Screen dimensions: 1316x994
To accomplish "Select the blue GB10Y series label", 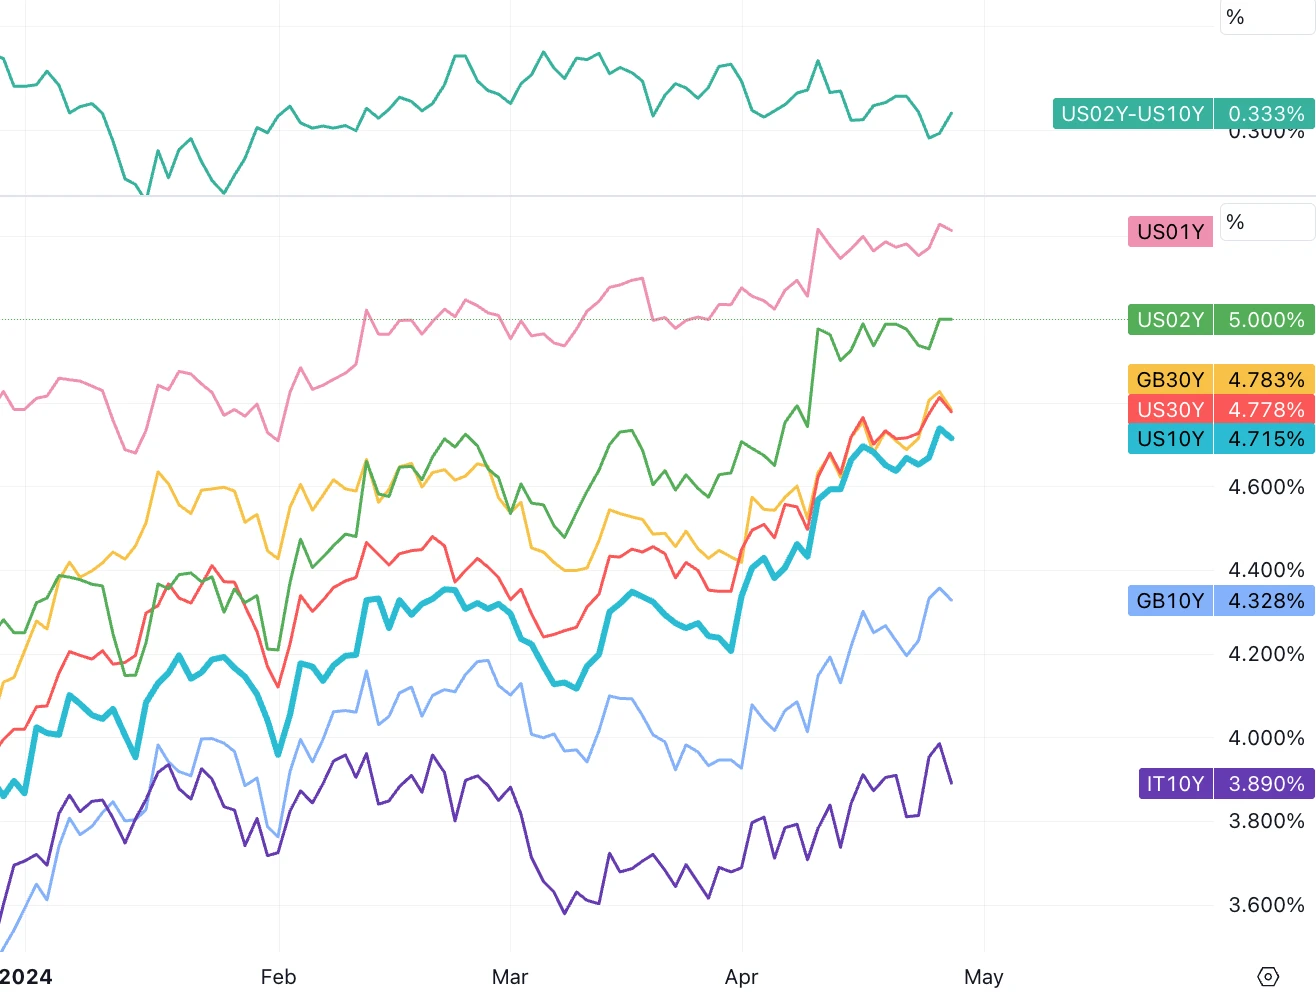I will (x=1170, y=601).
